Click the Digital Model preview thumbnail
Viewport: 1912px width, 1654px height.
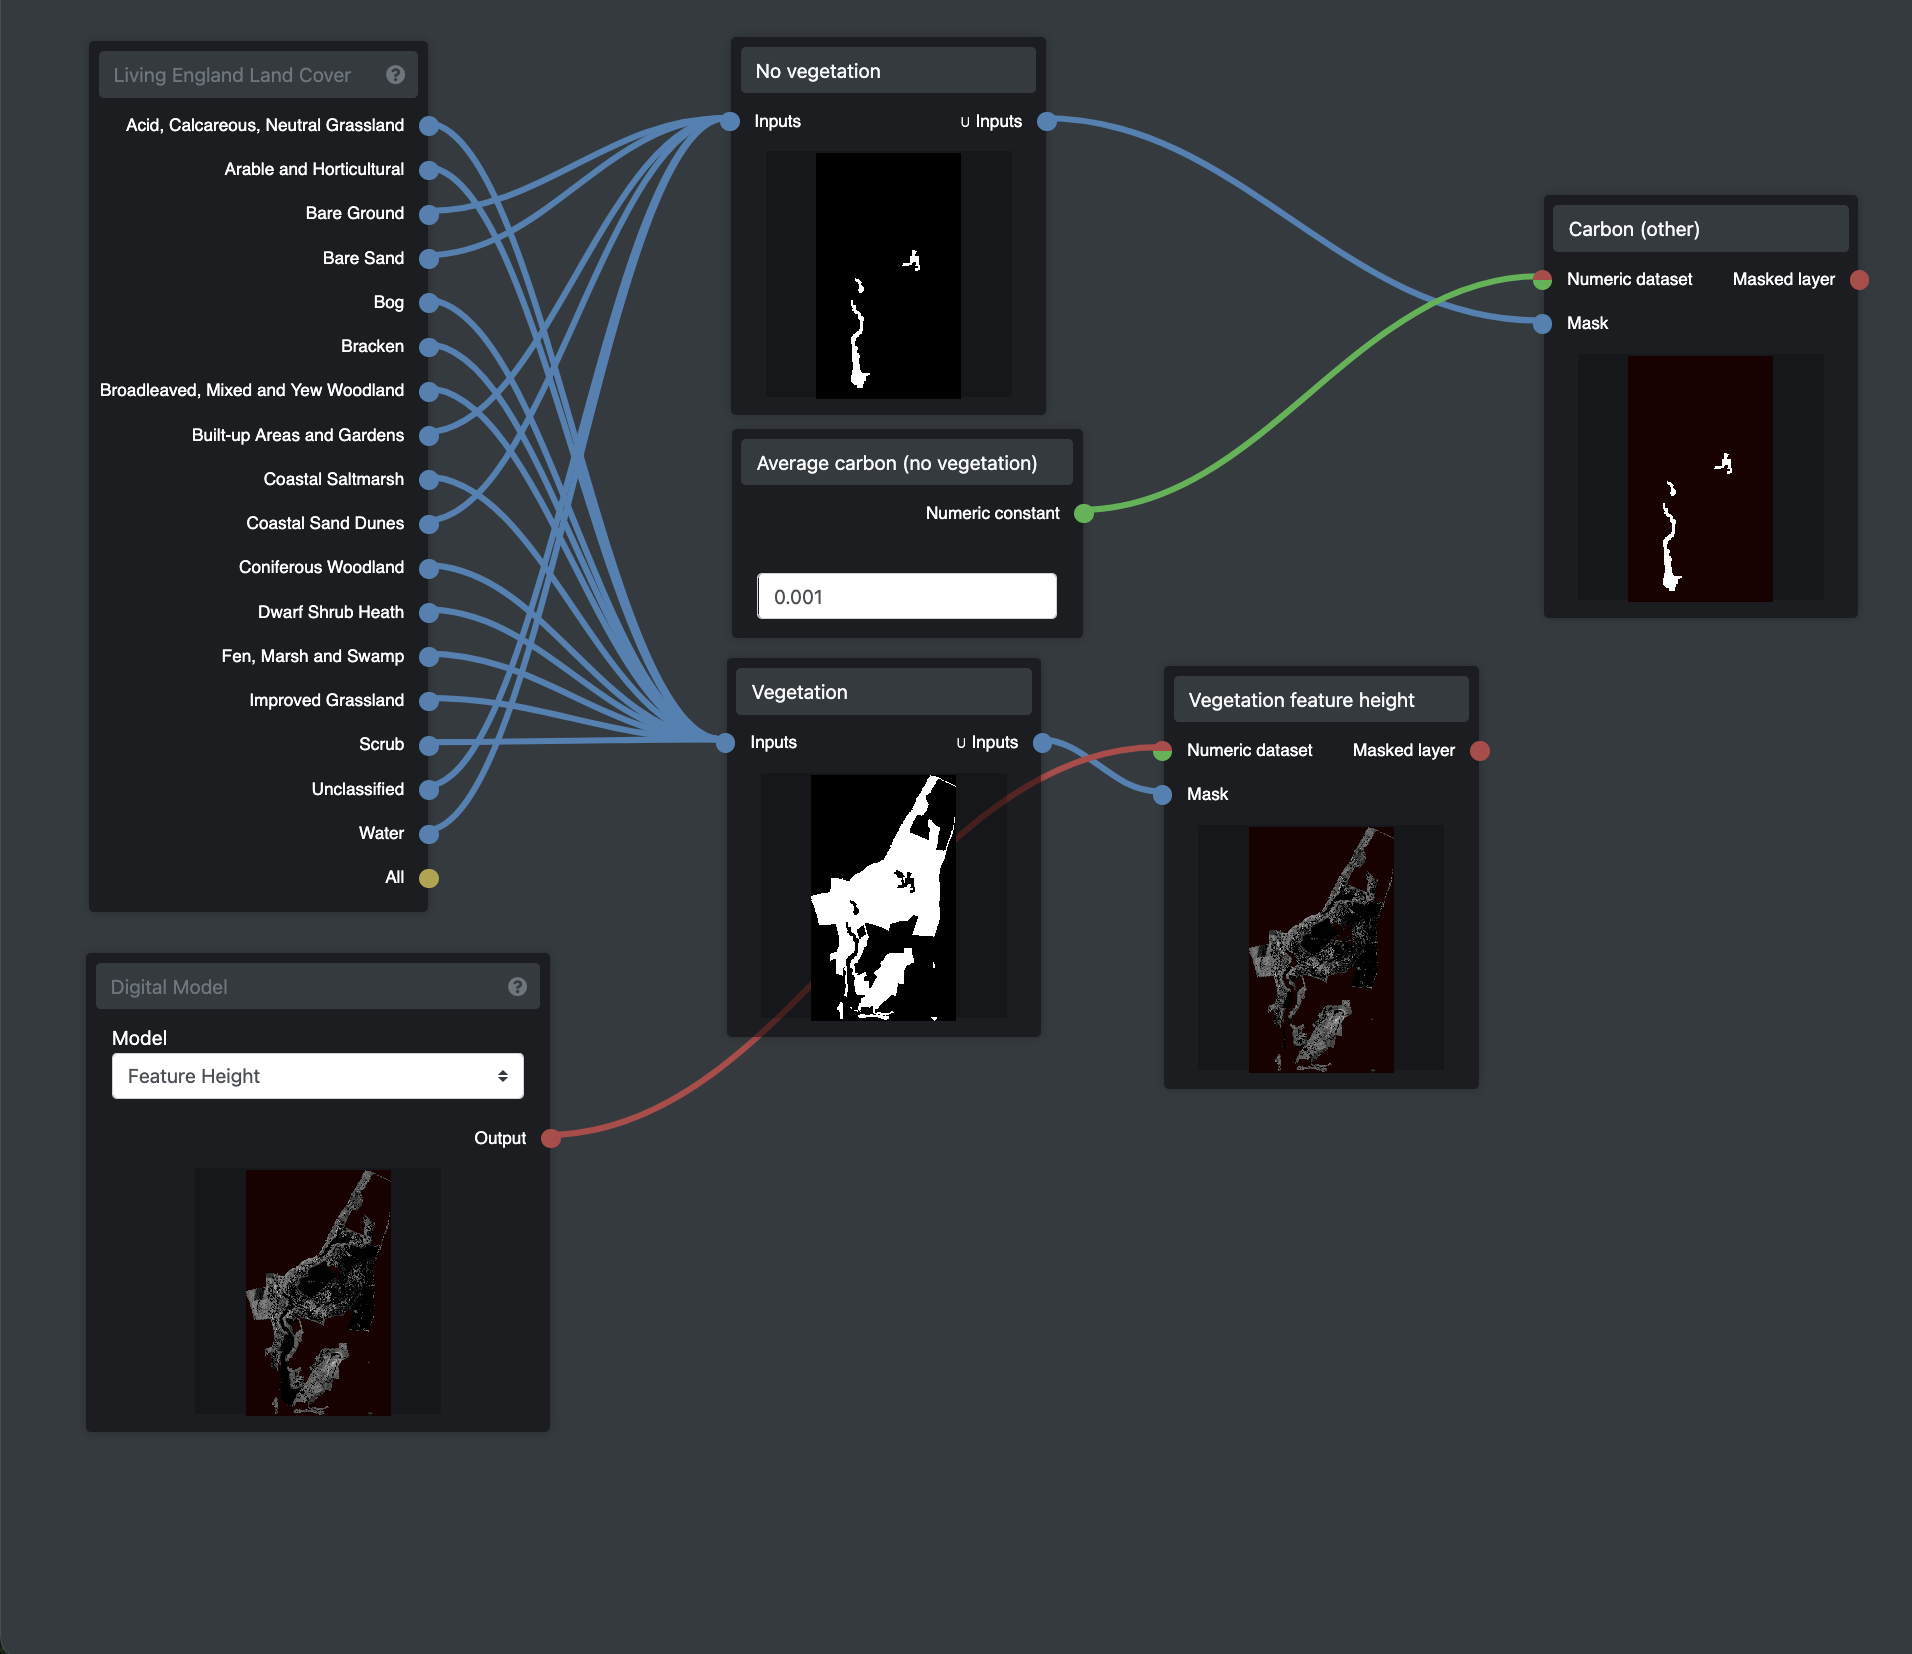coord(318,1292)
